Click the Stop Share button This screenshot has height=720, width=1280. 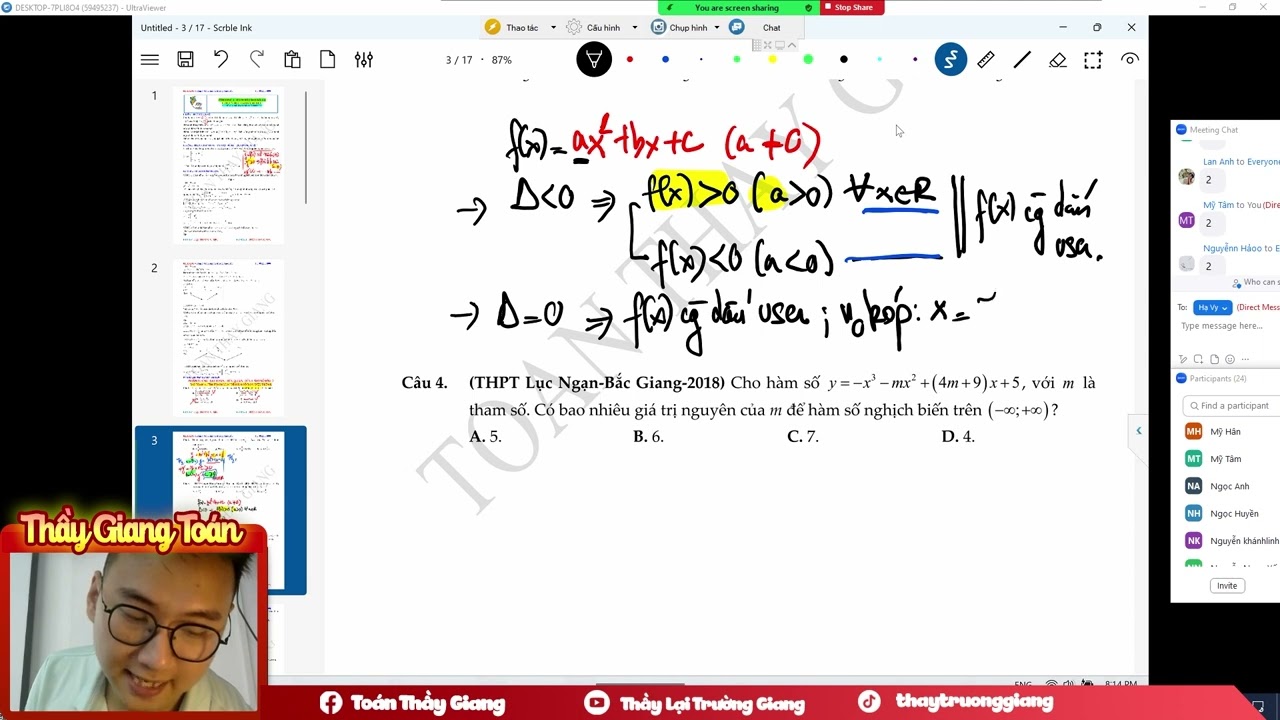[852, 7]
